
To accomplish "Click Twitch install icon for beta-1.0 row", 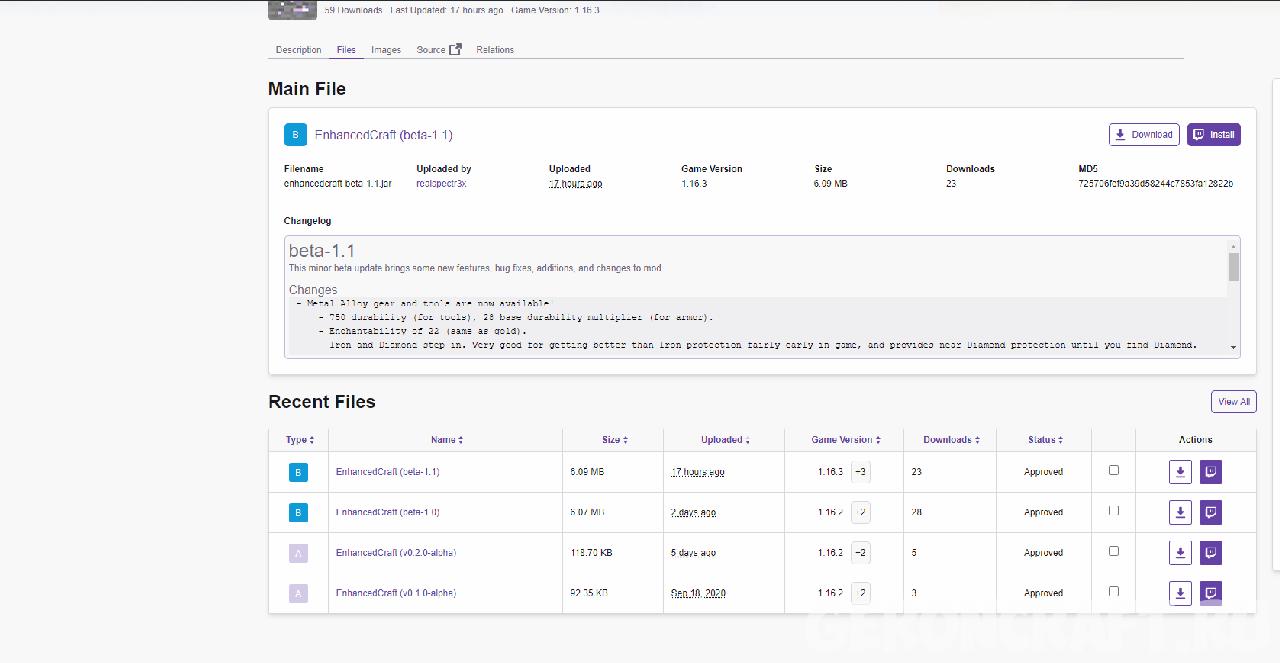I will coord(1210,512).
